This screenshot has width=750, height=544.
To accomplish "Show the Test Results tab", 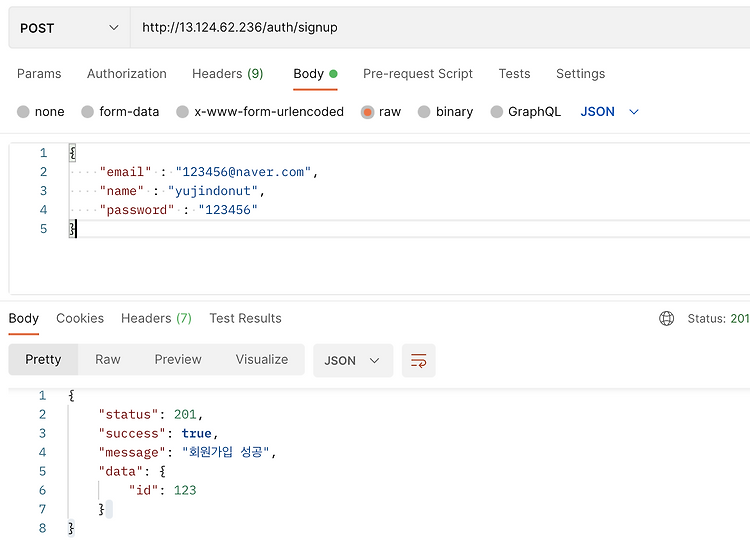I will 245,319.
